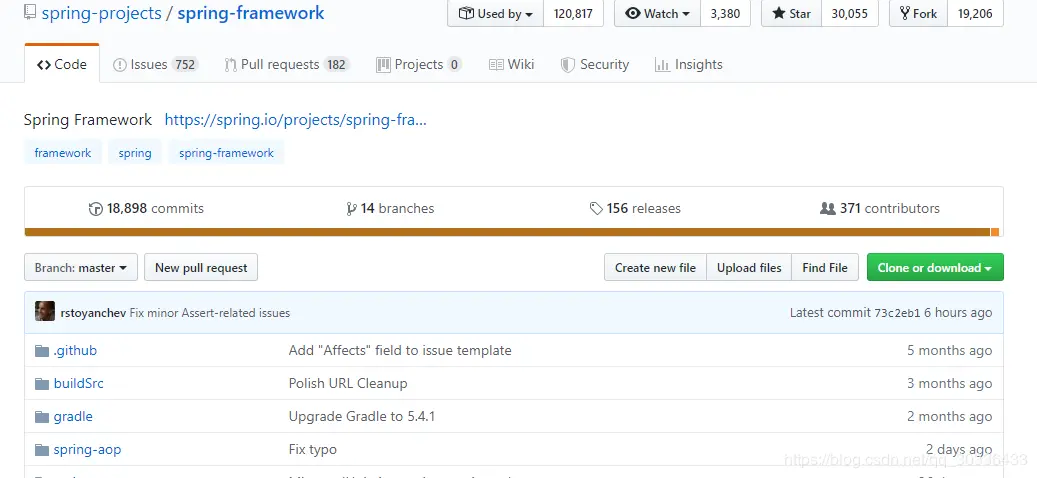Click the Issues tab's exclamation-circle icon
The width and height of the screenshot is (1037, 478).
click(x=120, y=65)
